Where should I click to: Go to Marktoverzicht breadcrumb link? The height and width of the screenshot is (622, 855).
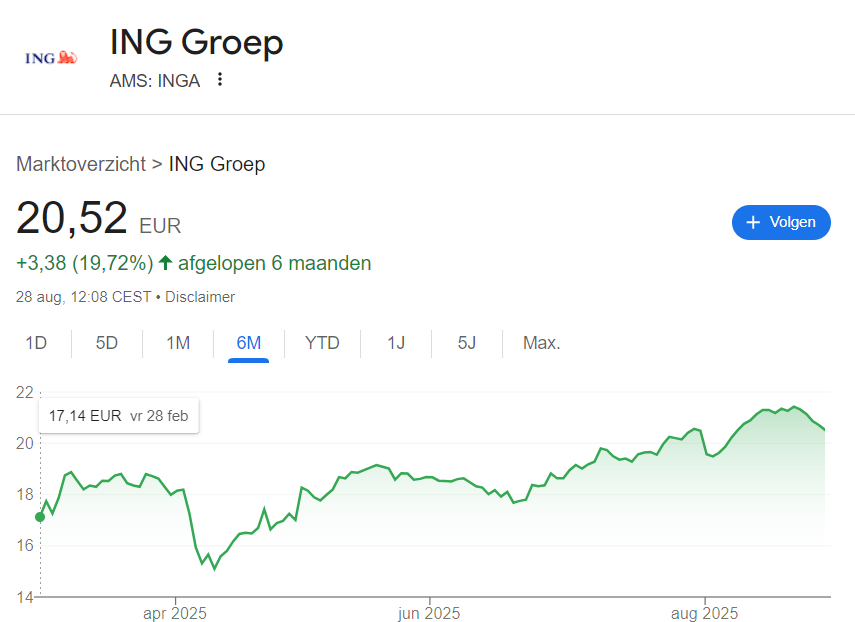(x=81, y=164)
